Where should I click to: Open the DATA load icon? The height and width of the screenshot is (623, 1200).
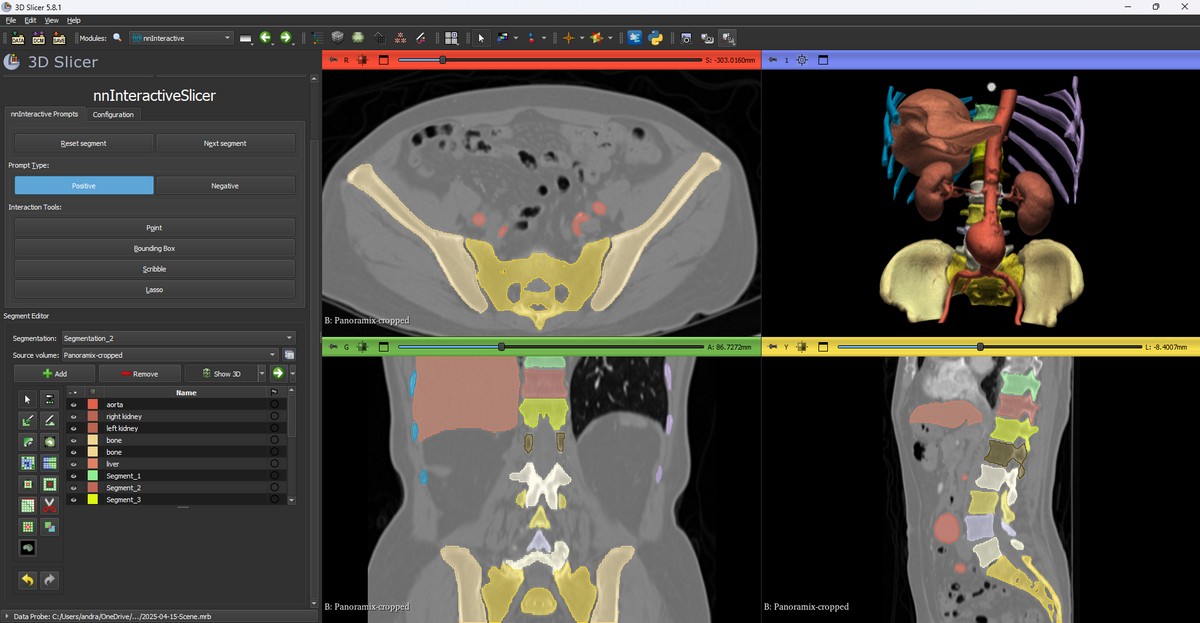[x=18, y=38]
